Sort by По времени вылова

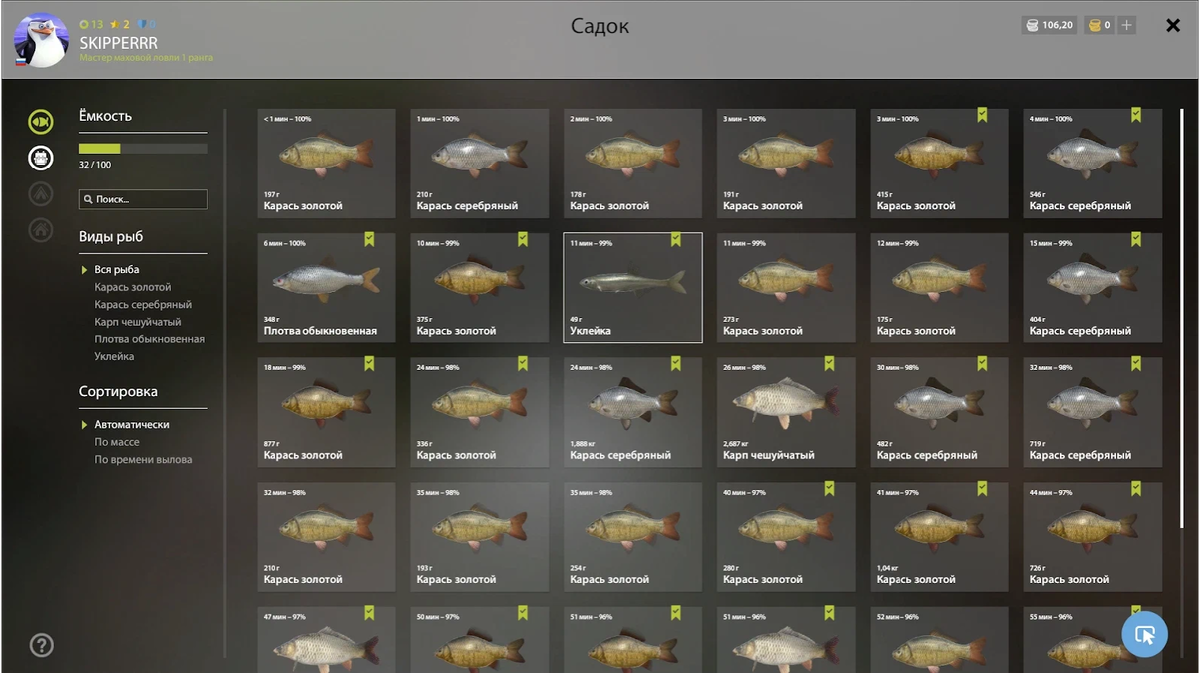click(143, 460)
